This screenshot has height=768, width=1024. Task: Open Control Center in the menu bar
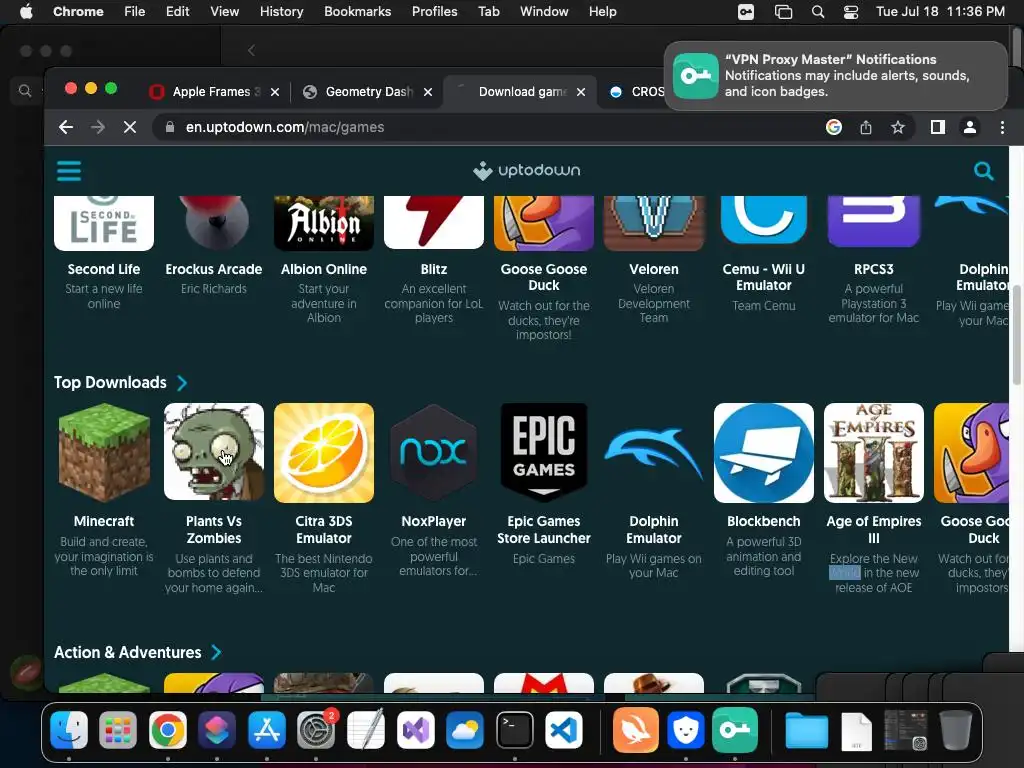(x=850, y=12)
